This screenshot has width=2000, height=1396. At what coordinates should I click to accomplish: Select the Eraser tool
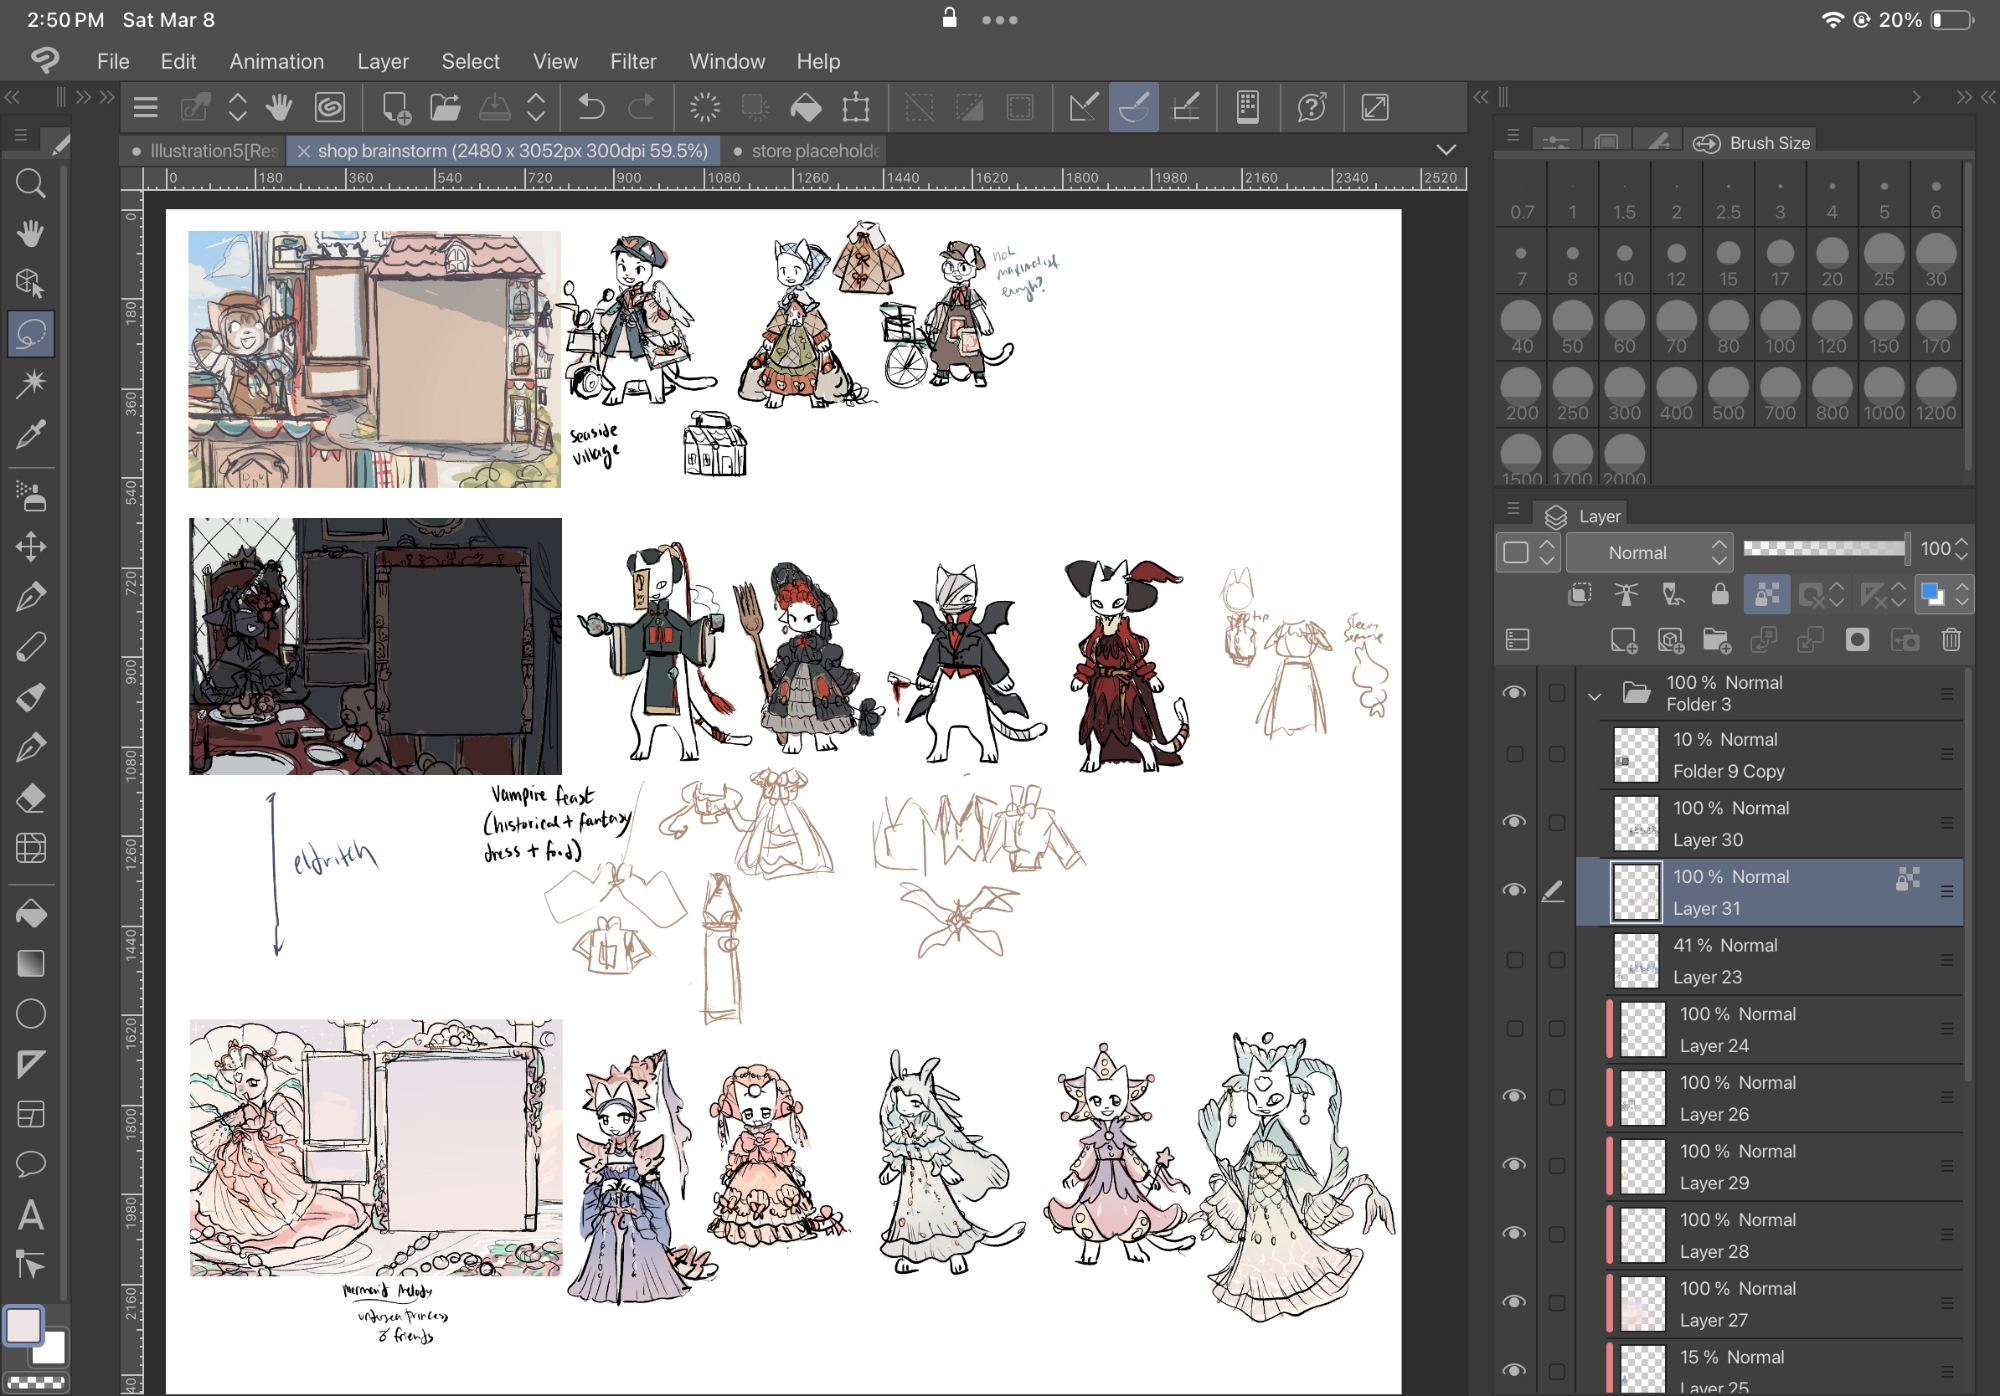click(x=30, y=798)
